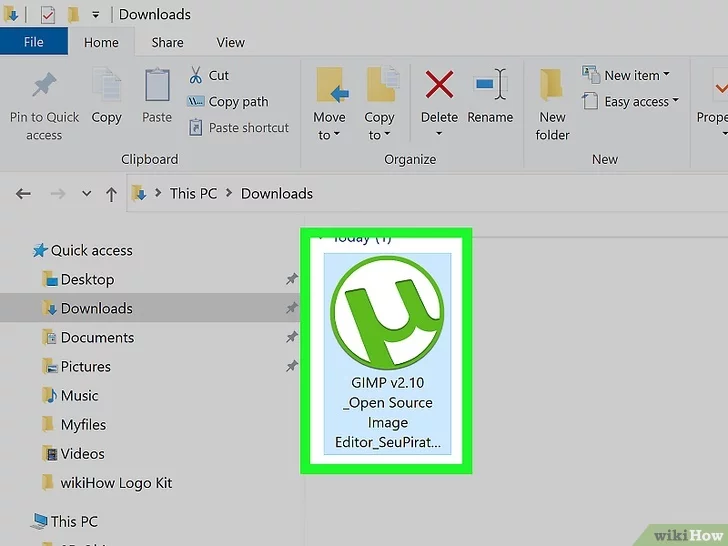728x546 pixels.
Task: Open the Music folder in sidebar
Action: tap(79, 396)
